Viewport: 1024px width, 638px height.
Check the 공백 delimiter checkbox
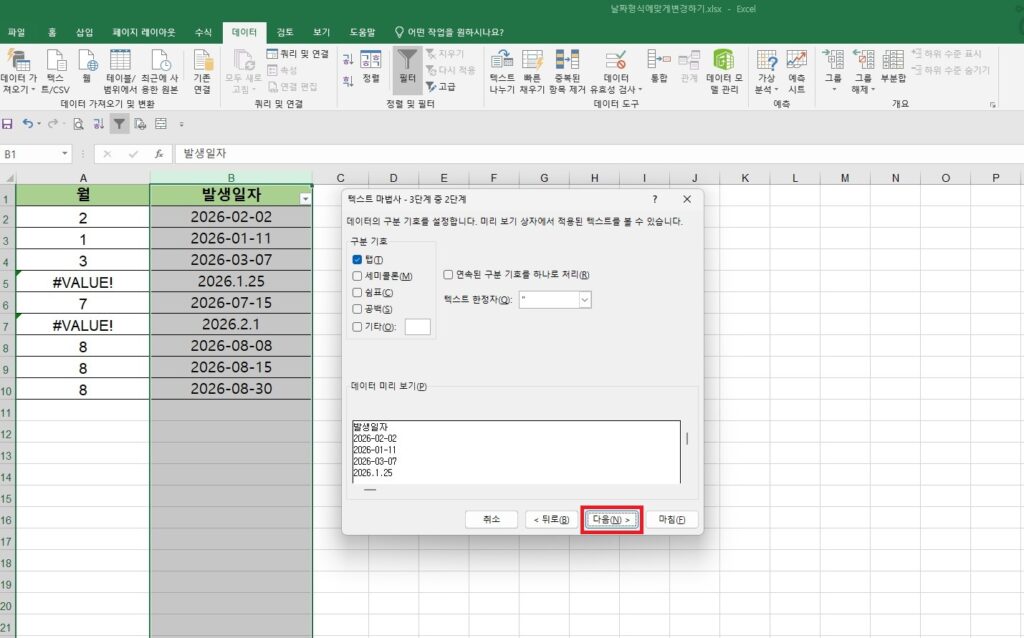(x=357, y=308)
